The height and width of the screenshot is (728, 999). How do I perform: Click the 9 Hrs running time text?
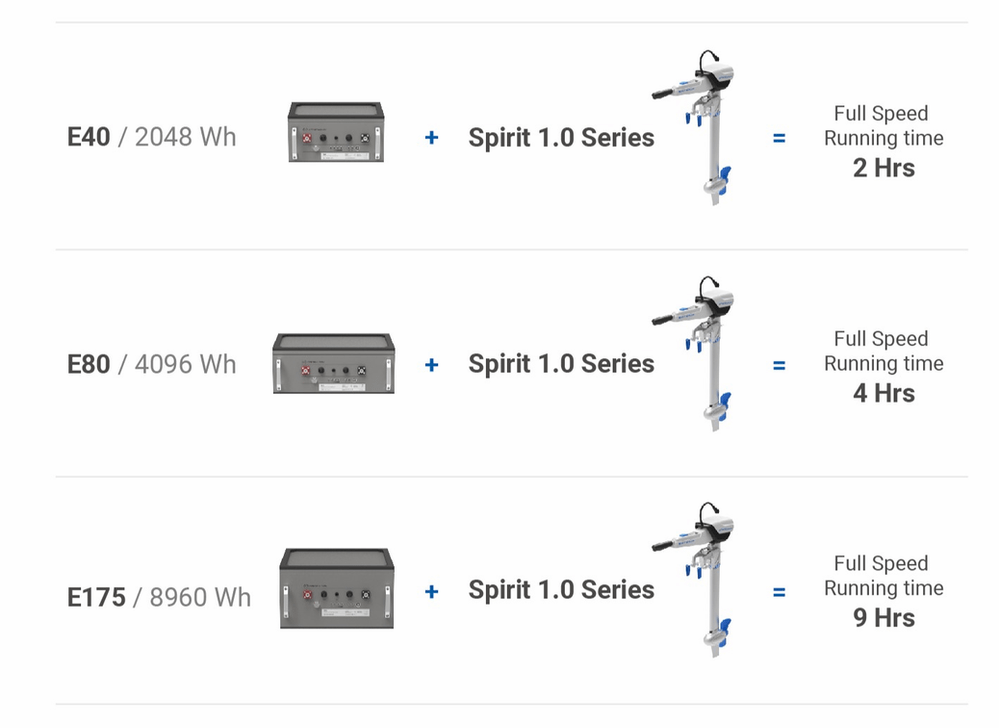883,618
